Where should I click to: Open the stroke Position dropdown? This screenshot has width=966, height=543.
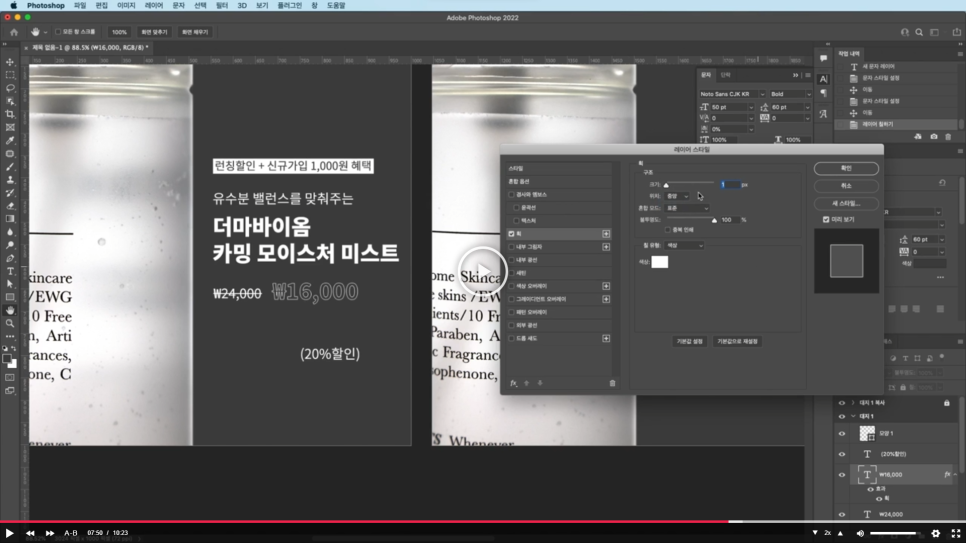pos(677,196)
